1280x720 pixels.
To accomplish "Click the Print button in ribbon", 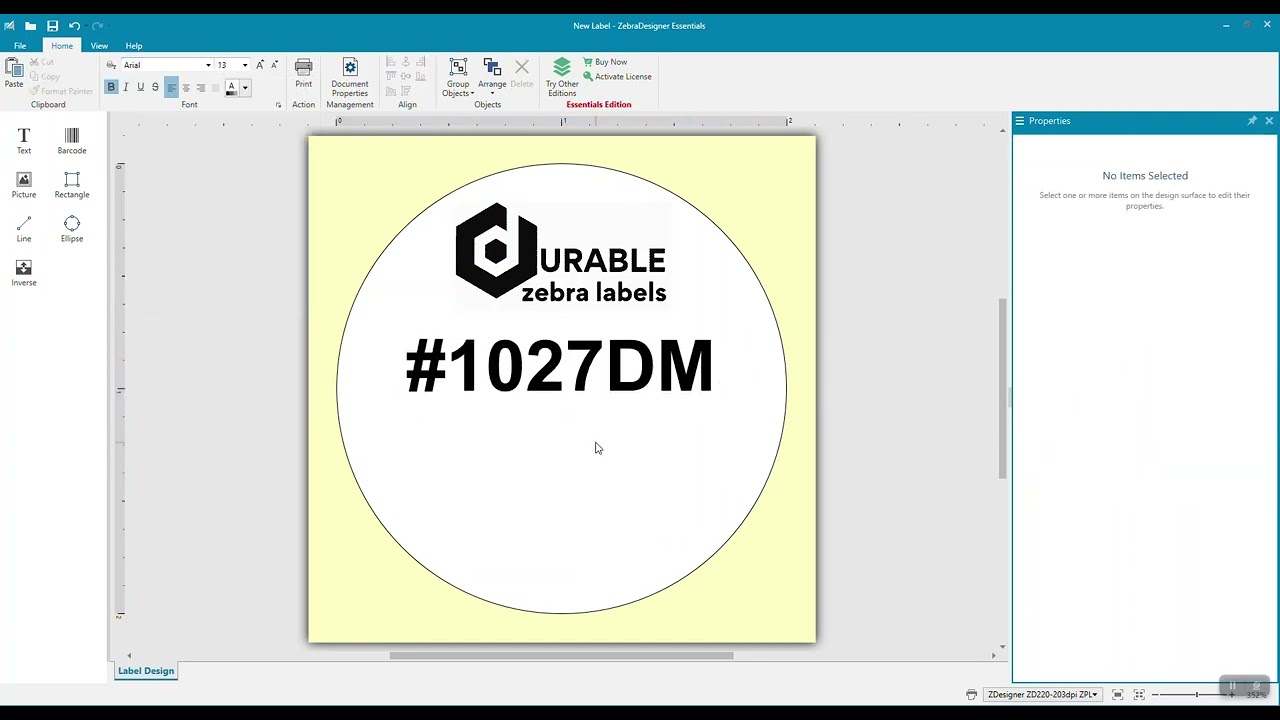I will click(303, 73).
